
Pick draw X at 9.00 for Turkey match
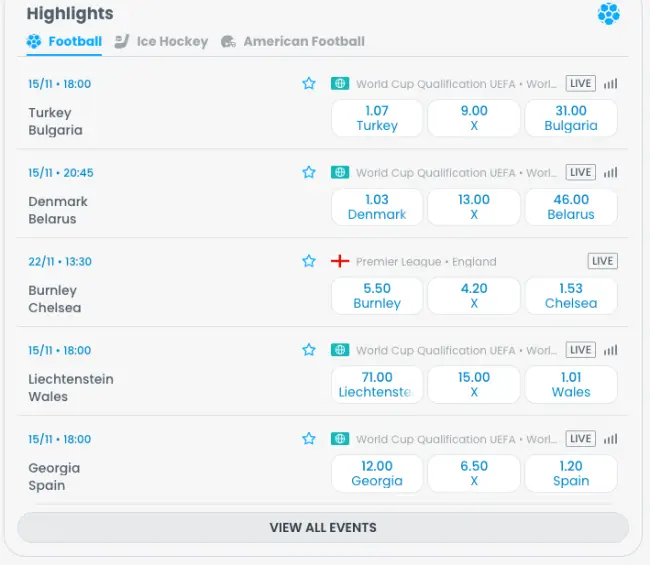tap(474, 118)
